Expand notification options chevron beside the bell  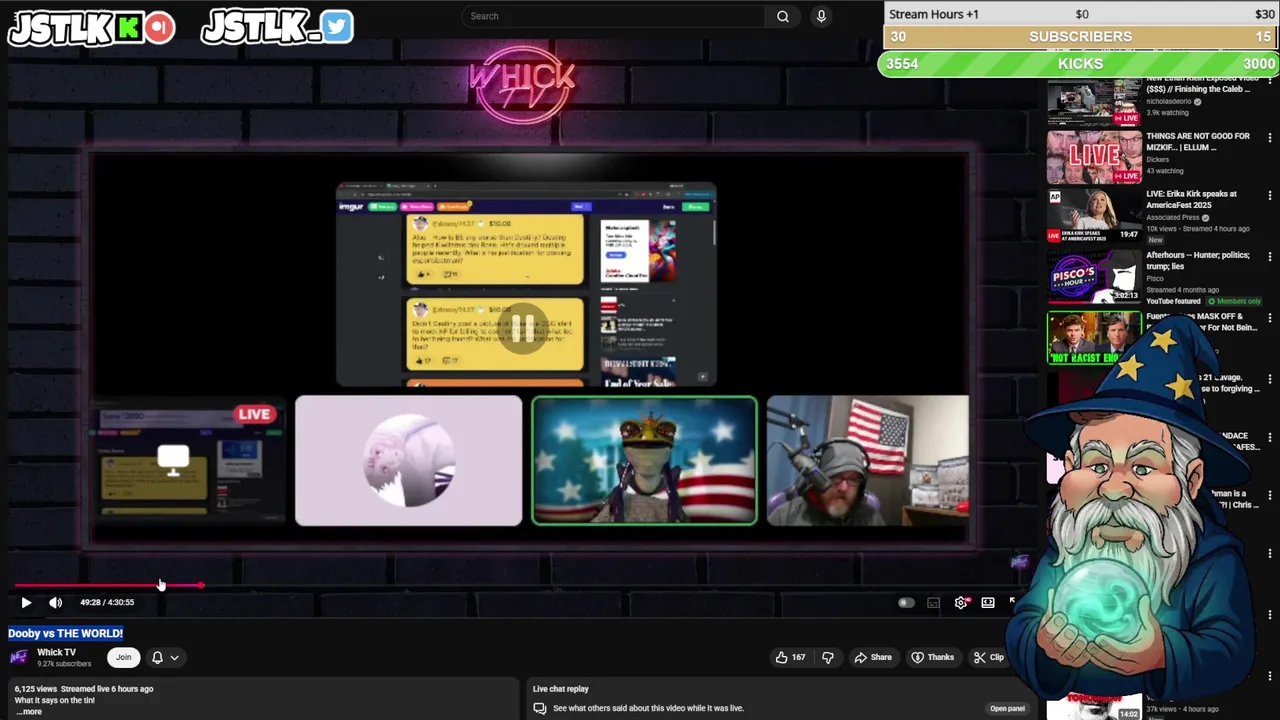174,657
